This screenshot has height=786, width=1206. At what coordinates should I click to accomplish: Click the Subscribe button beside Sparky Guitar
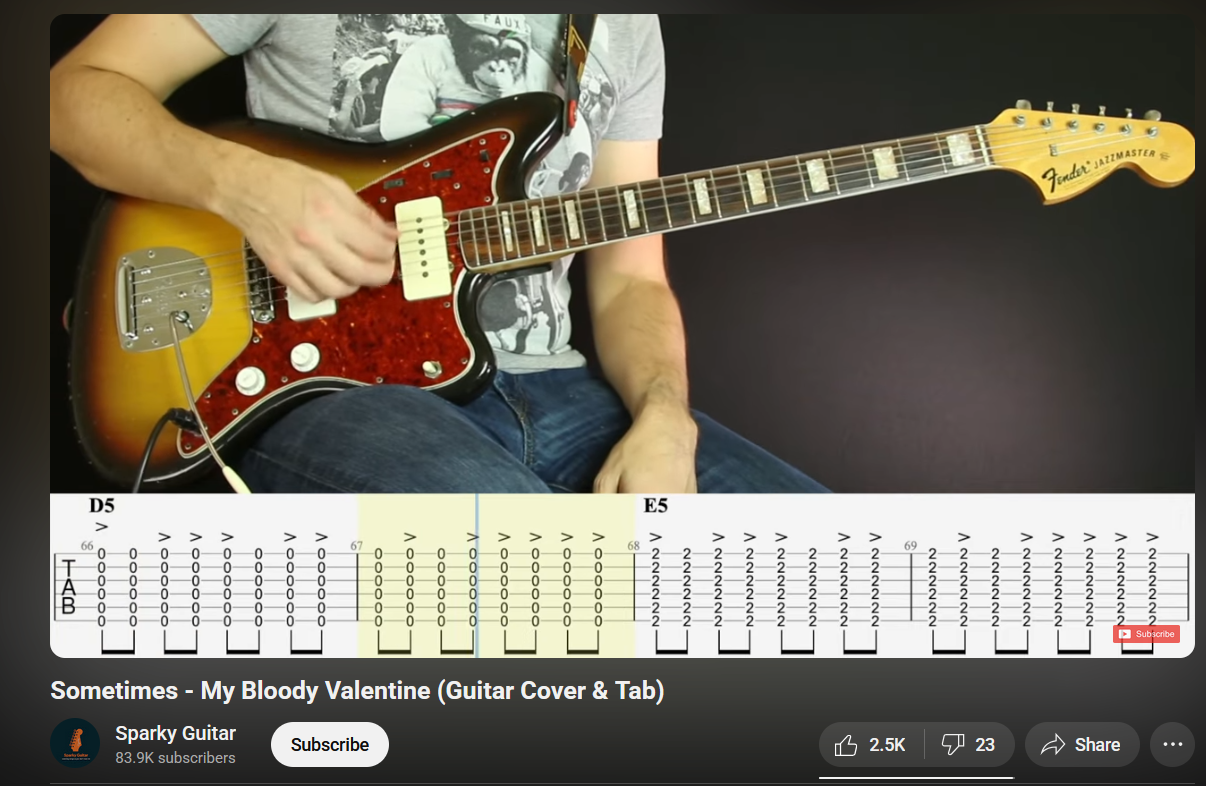(x=330, y=745)
